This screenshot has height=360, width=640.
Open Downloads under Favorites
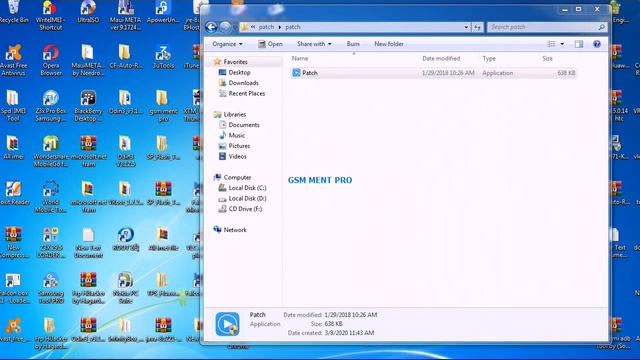243,83
